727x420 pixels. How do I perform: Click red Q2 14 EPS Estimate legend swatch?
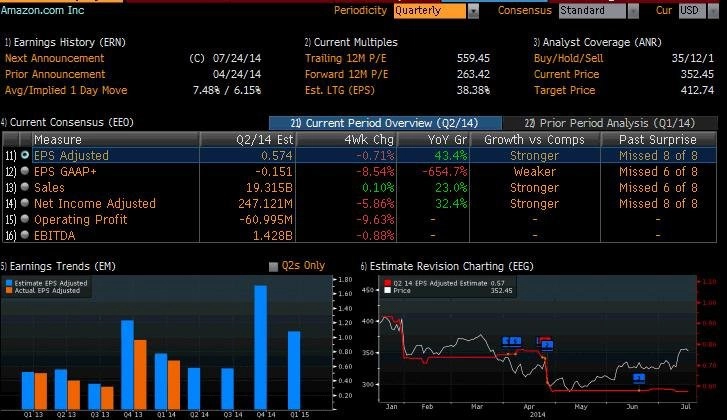pyautogui.click(x=388, y=283)
